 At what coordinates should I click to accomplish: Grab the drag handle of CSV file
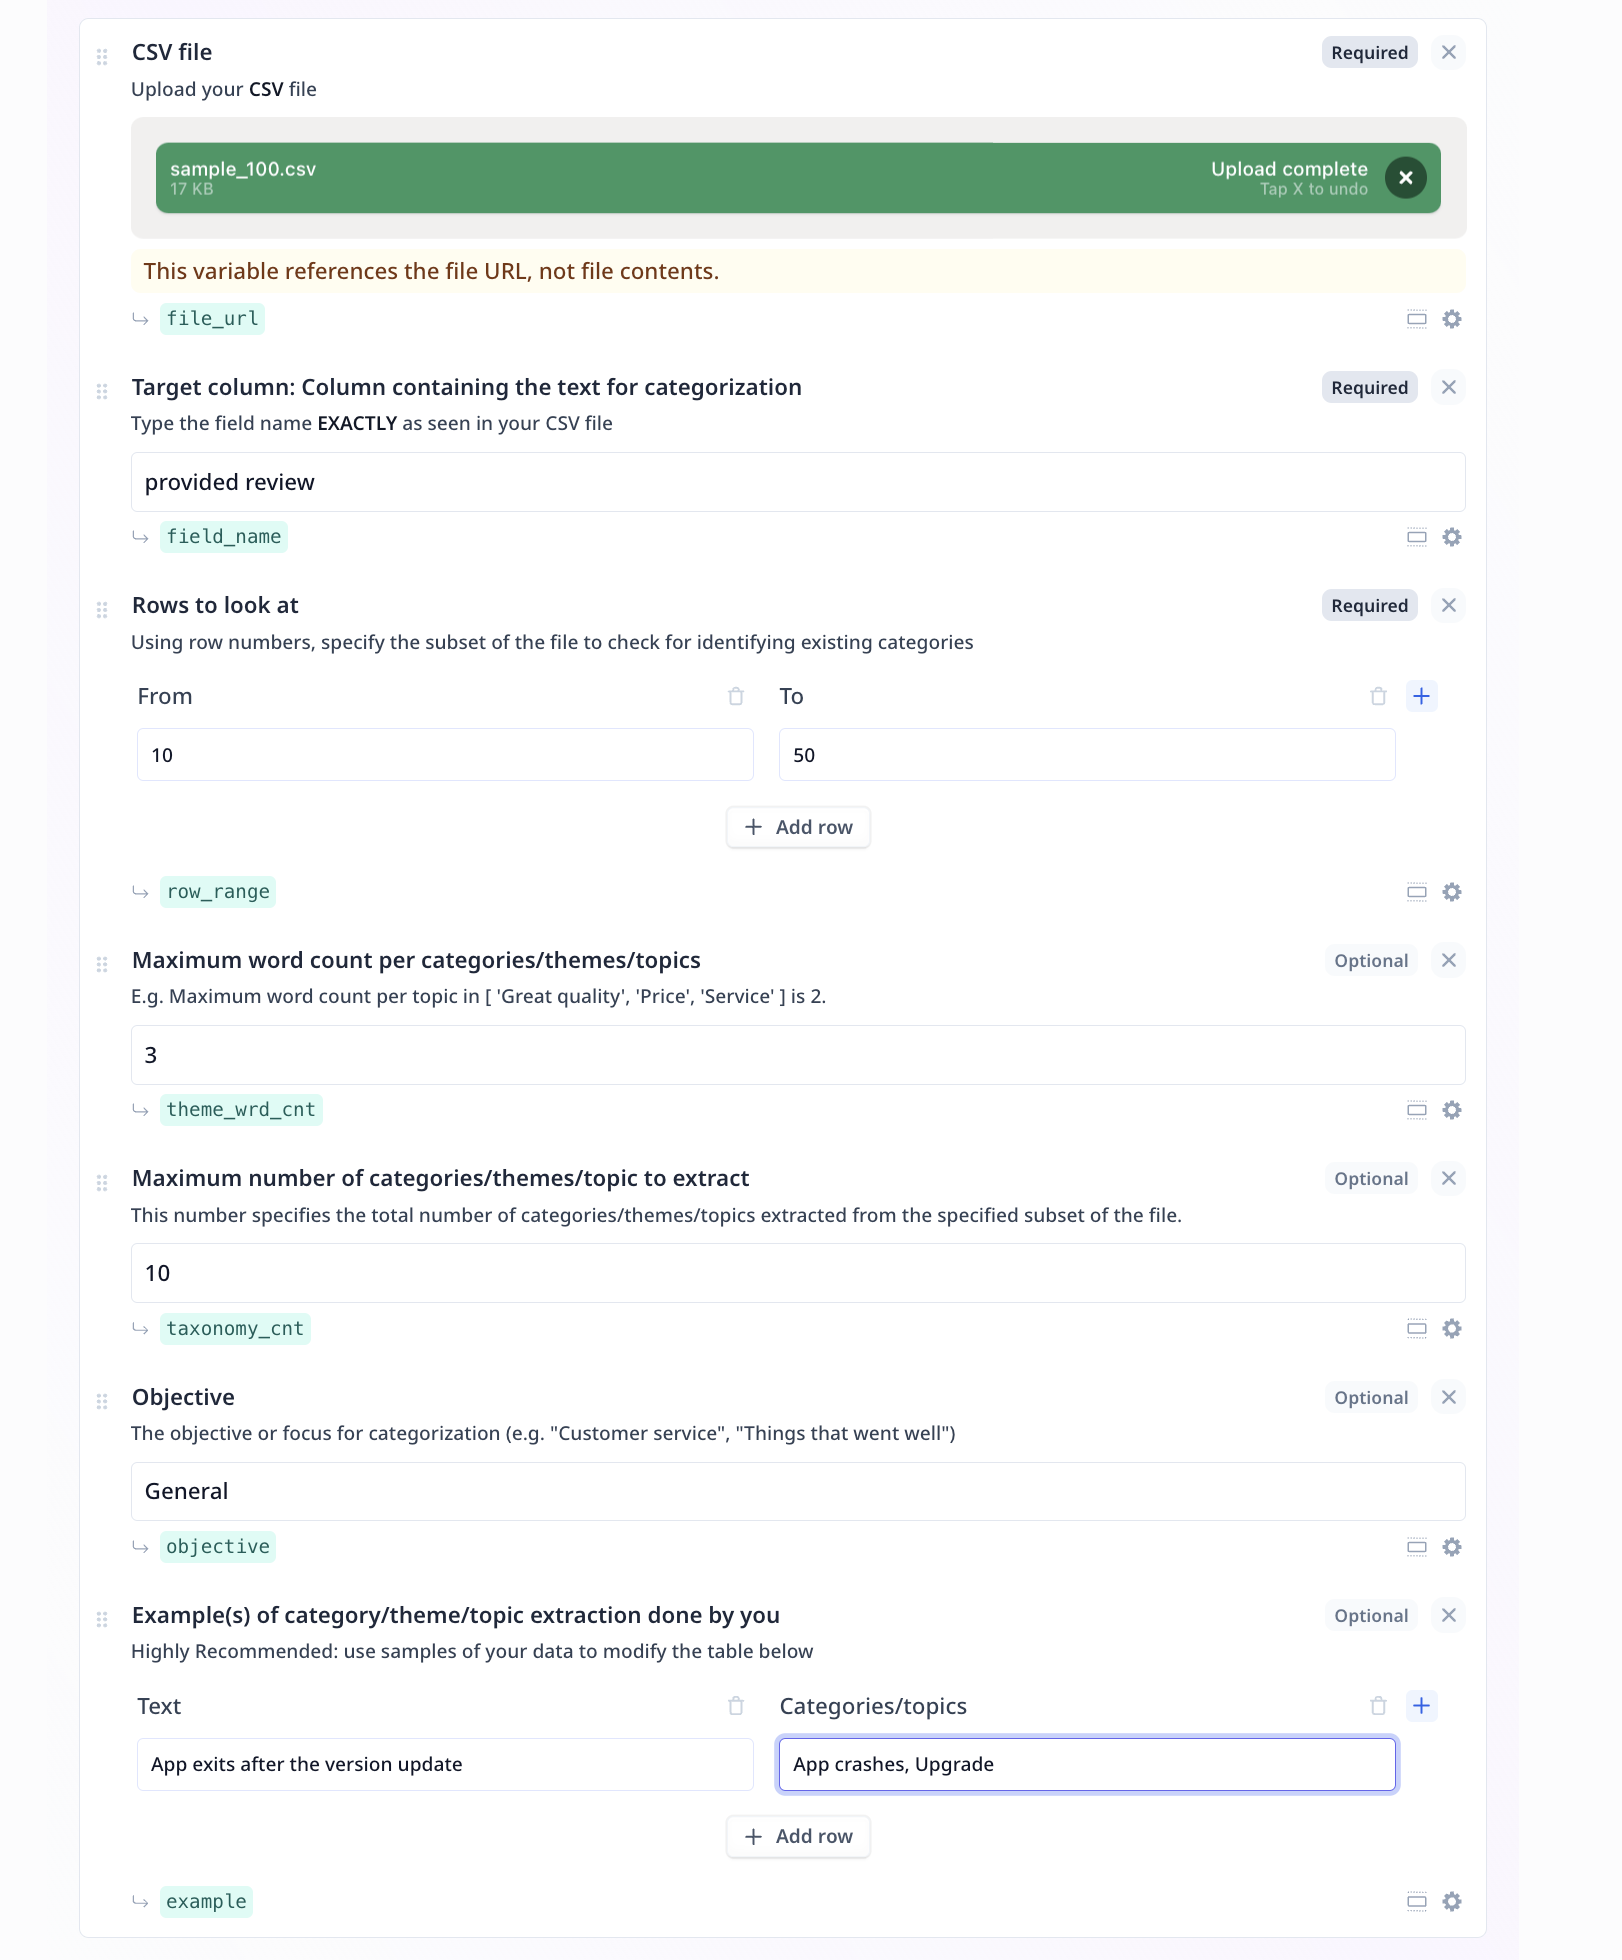[x=102, y=56]
